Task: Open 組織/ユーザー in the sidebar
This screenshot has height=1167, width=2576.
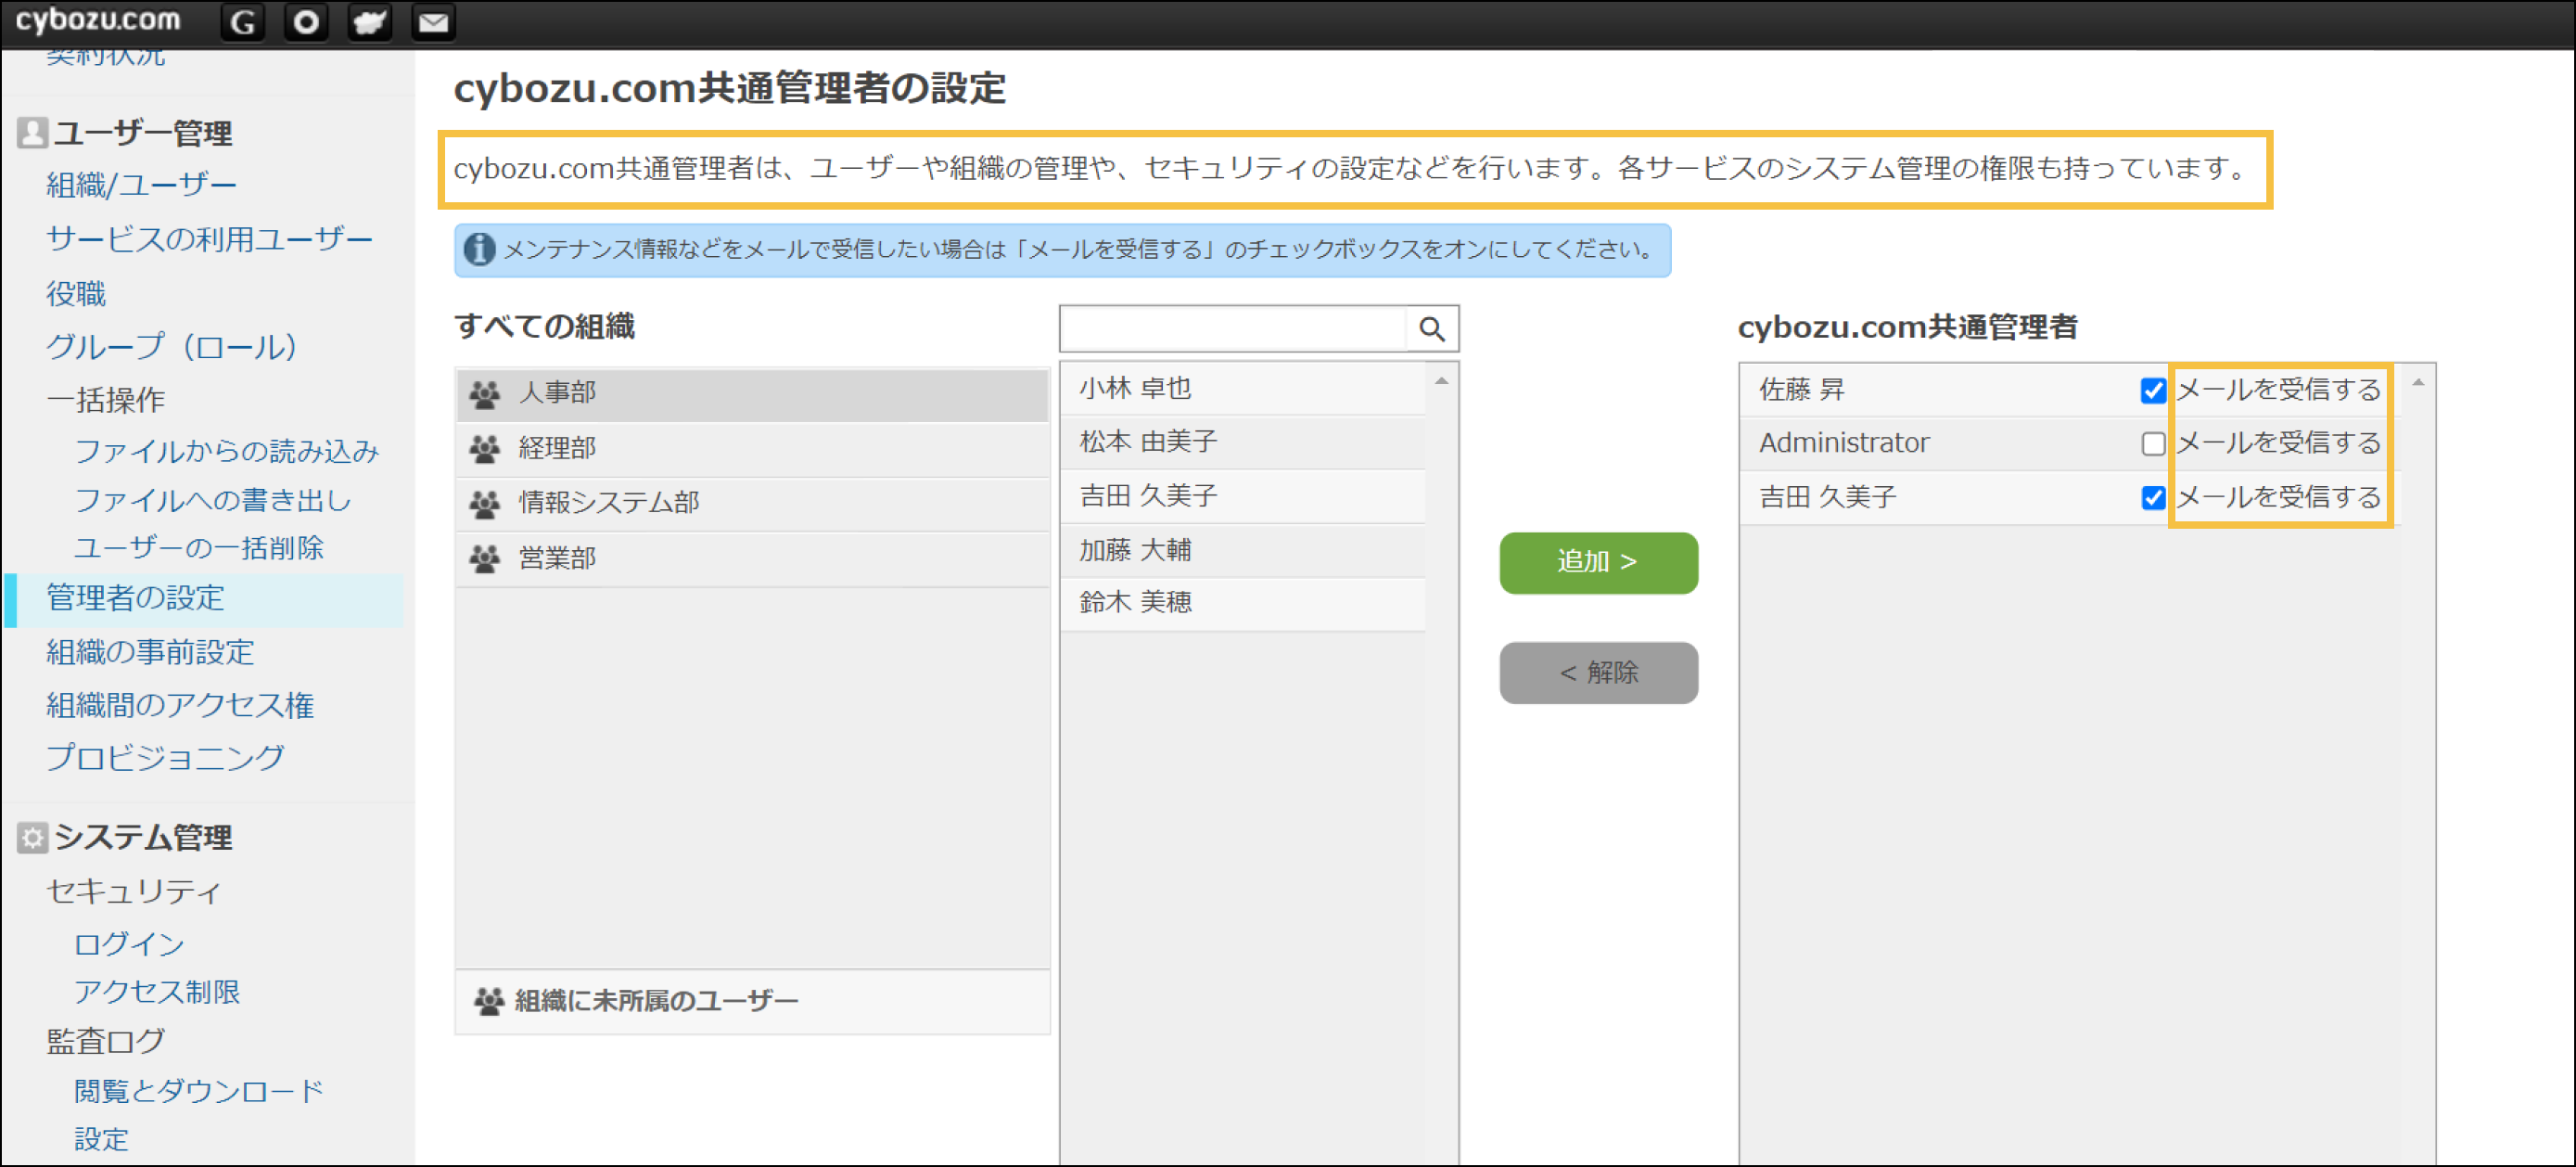Action: tap(141, 183)
